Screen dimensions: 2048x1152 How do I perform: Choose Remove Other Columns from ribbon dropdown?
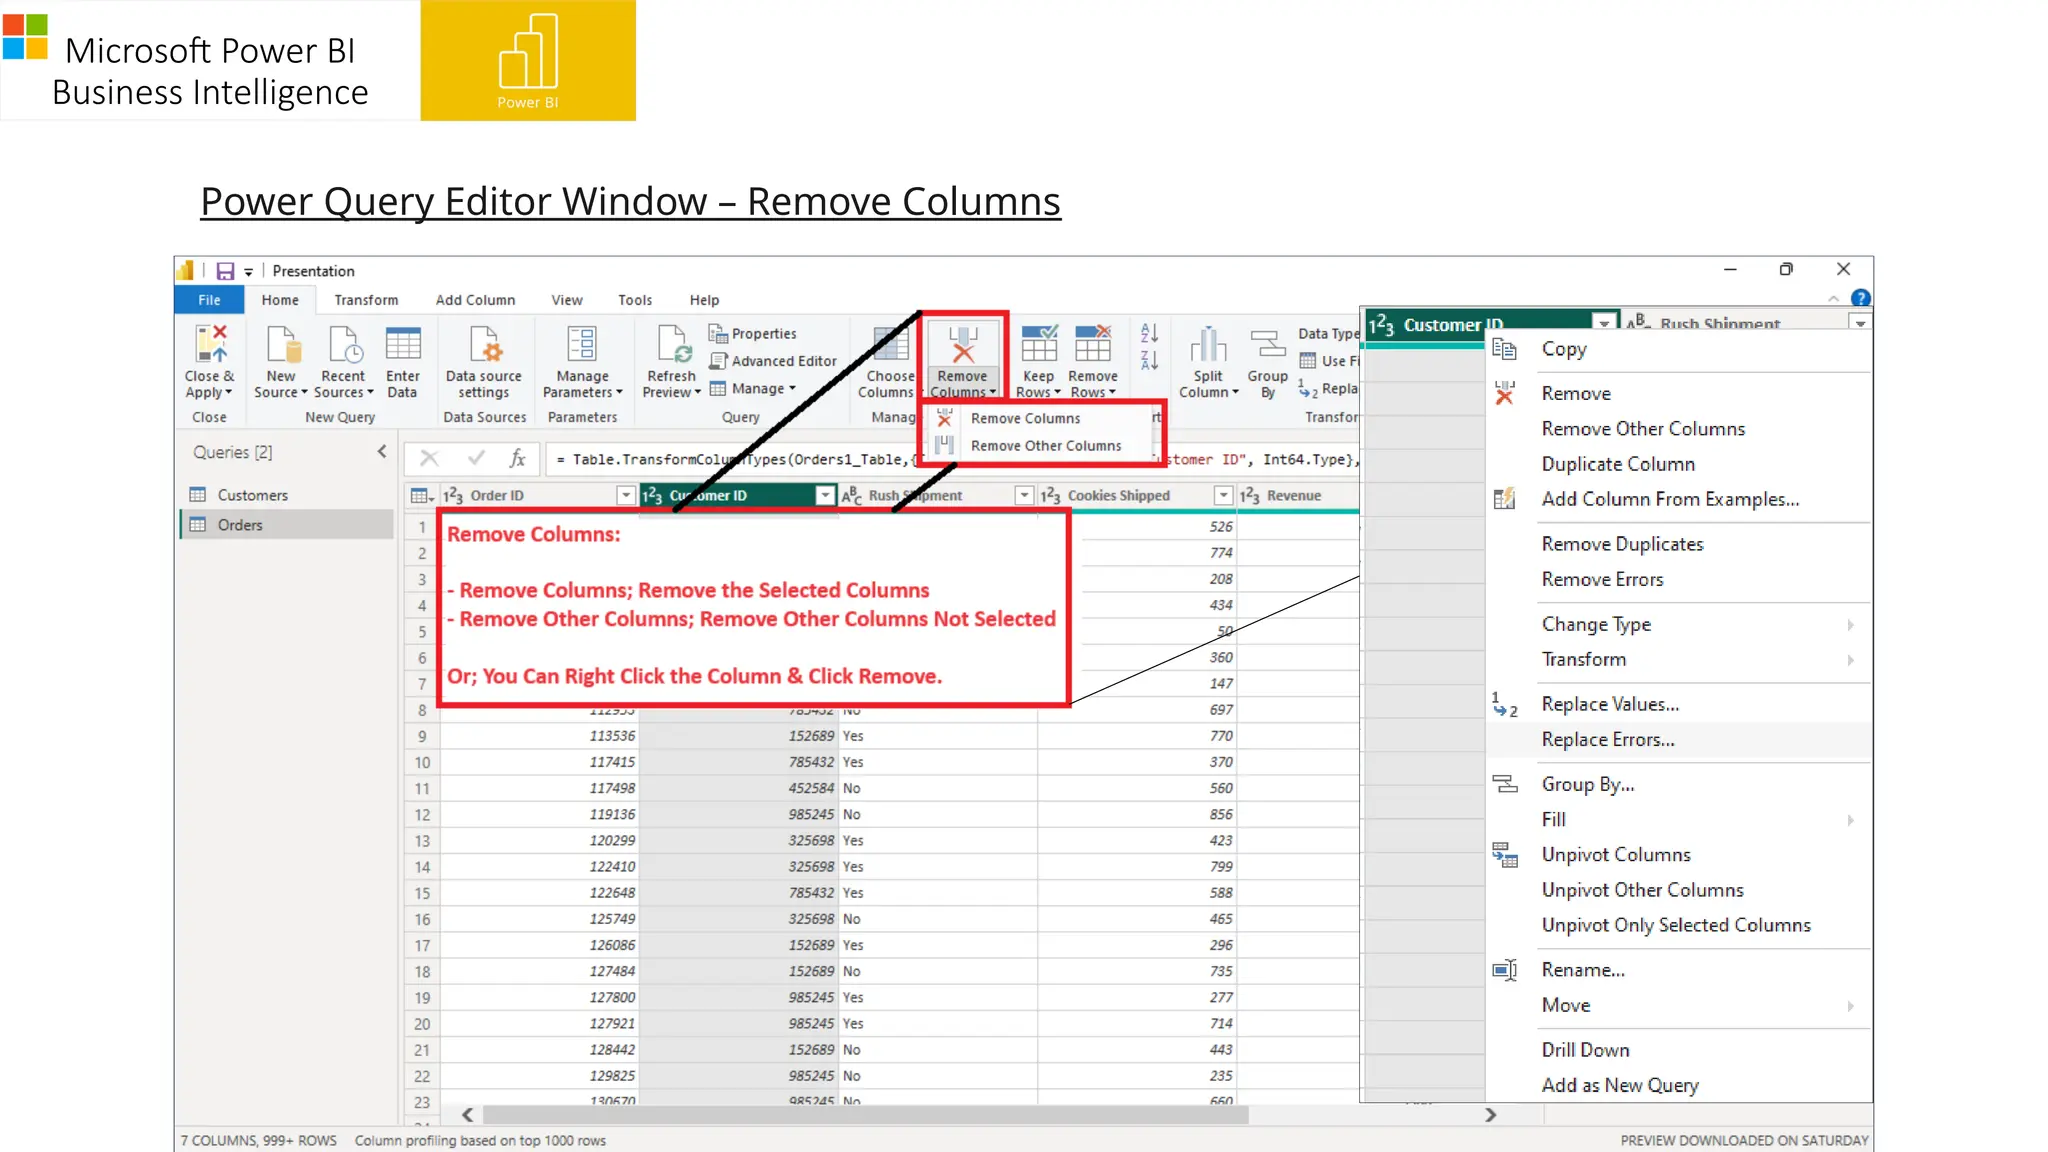tap(1046, 446)
